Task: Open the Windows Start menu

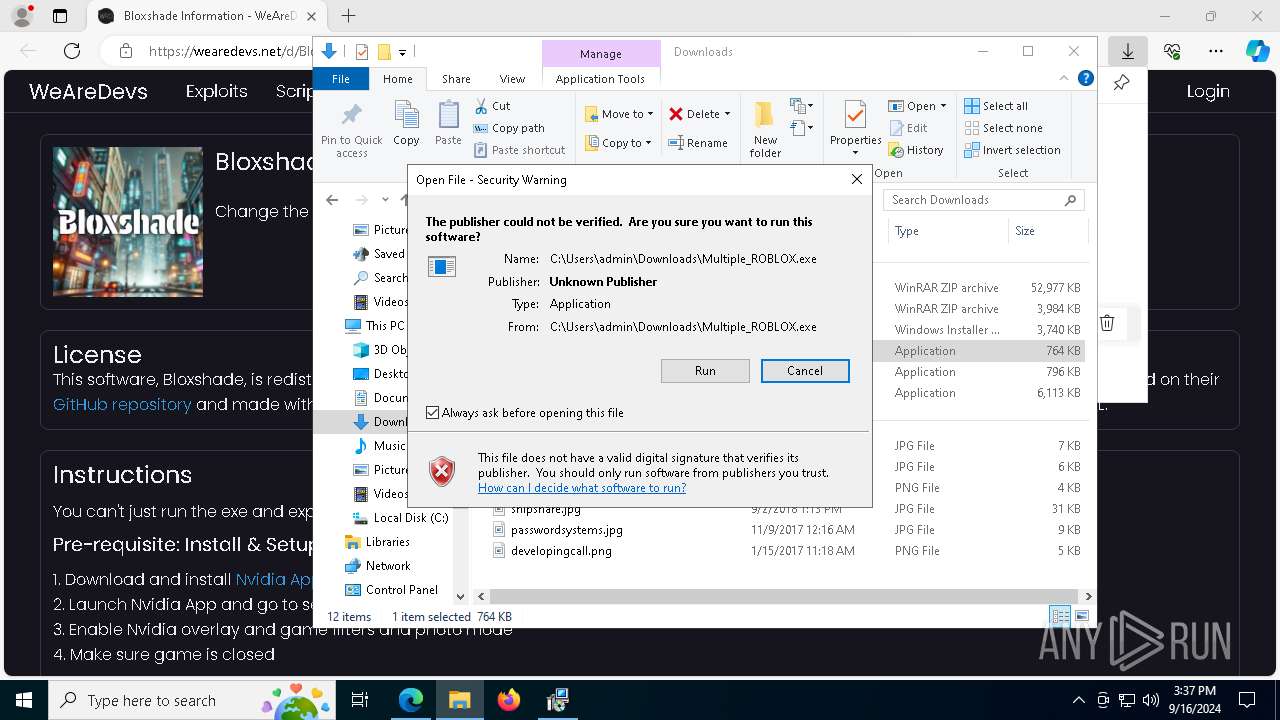Action: (x=23, y=700)
